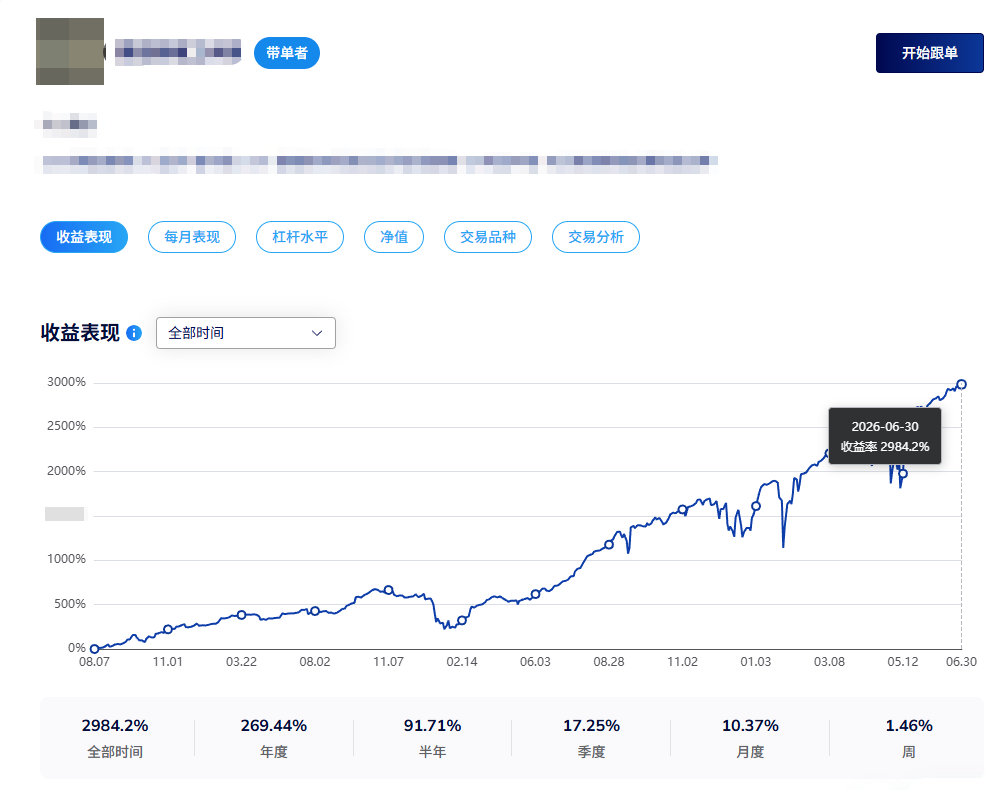Click the dropdown chevron arrow in 全部时间
The image size is (986, 790).
(x=317, y=333)
